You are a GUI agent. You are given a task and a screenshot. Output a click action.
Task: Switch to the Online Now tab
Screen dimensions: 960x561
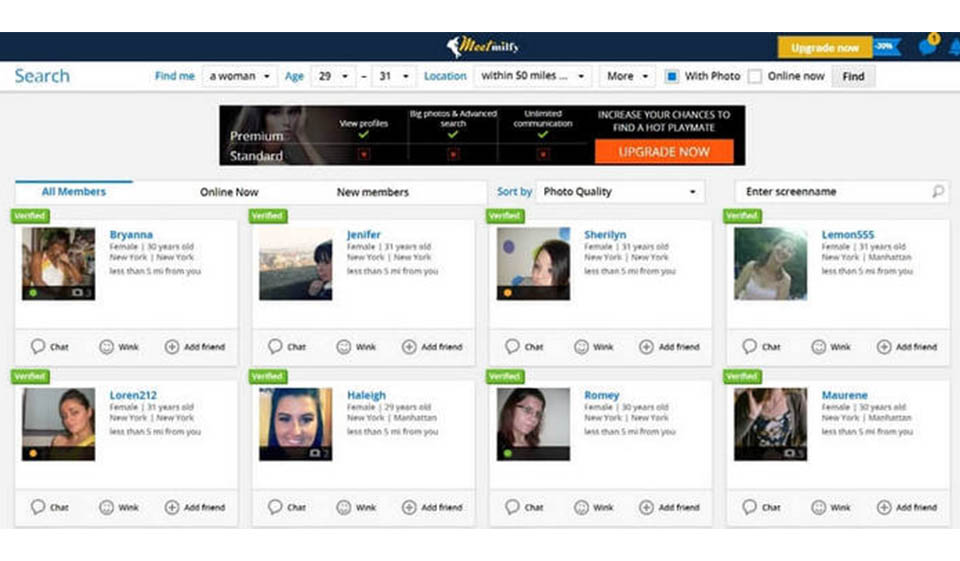click(x=229, y=192)
